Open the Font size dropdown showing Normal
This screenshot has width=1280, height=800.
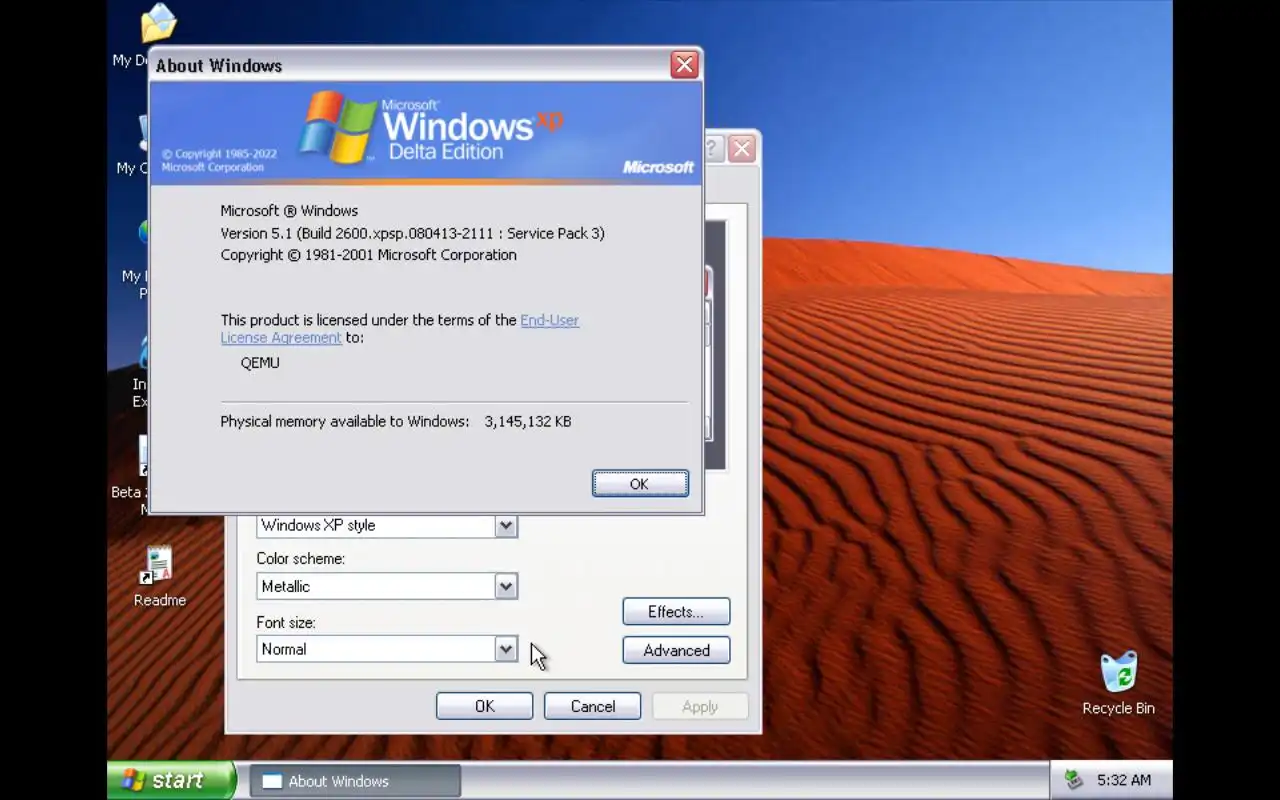pyautogui.click(x=505, y=650)
